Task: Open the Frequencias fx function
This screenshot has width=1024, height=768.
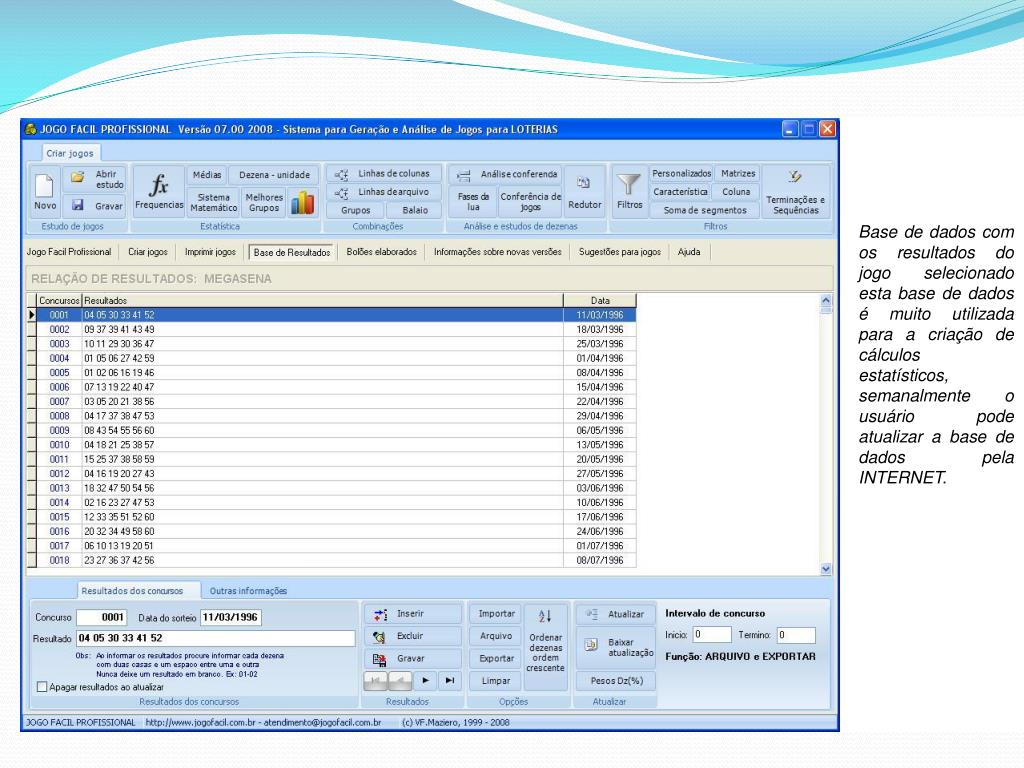Action: pyautogui.click(x=159, y=191)
